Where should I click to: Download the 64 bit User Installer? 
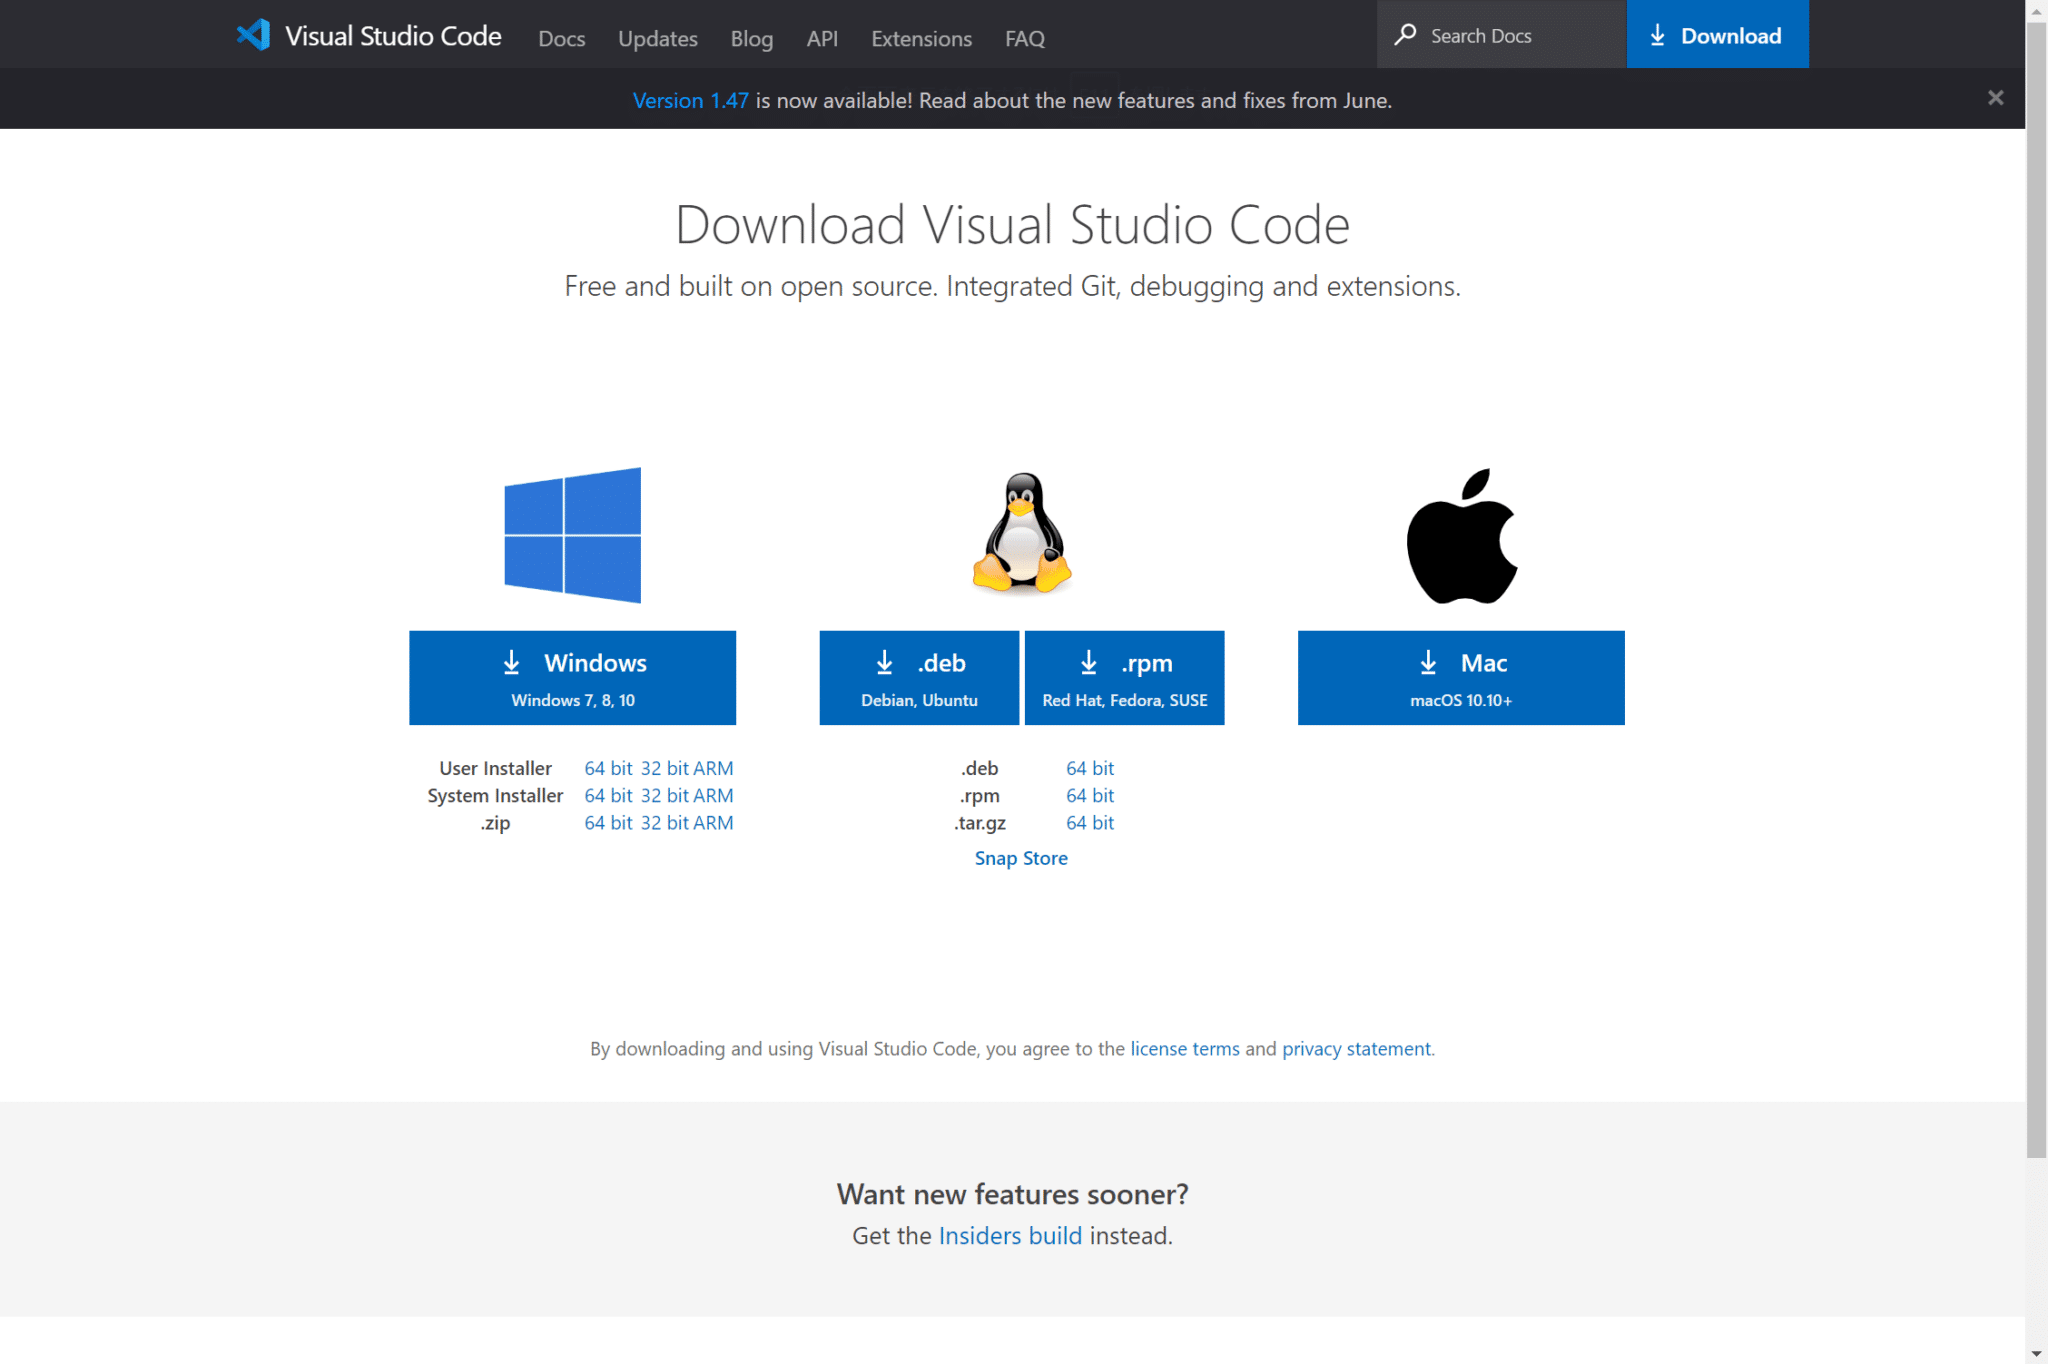pyautogui.click(x=608, y=768)
